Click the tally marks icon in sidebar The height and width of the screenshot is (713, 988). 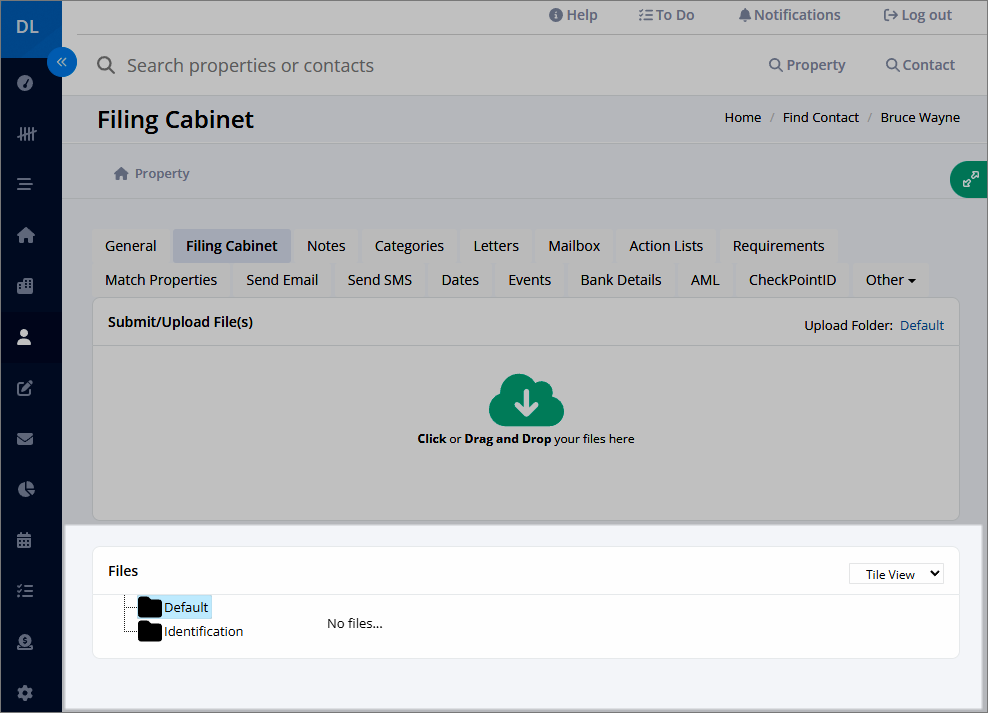[26, 134]
